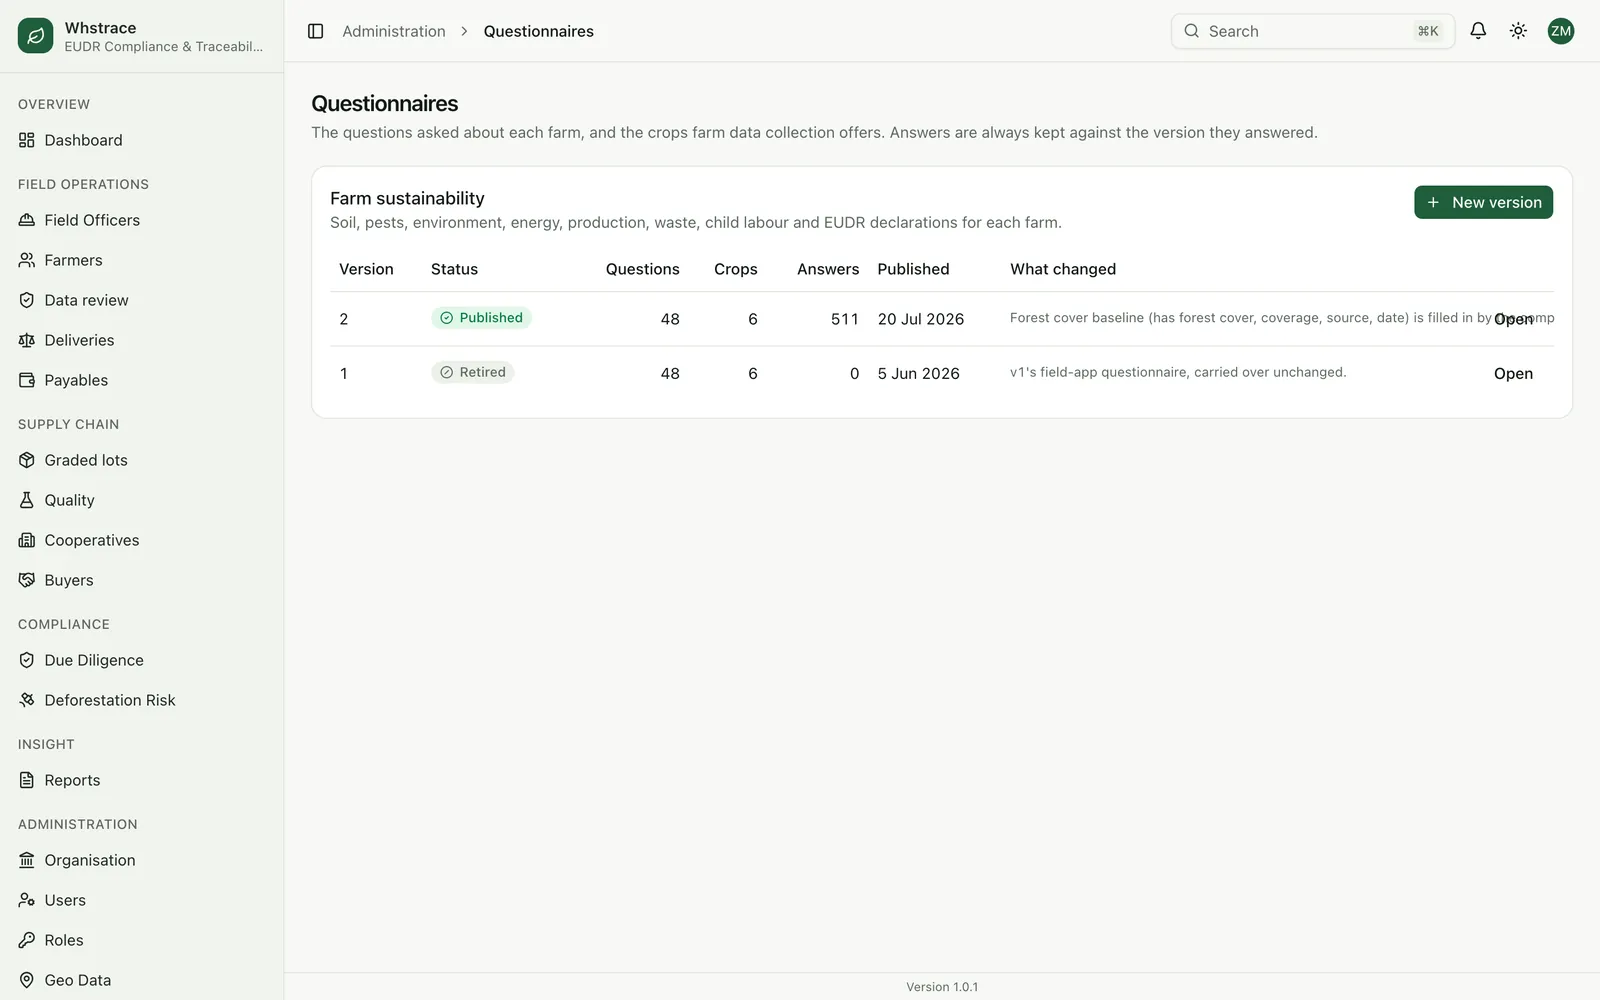Image resolution: width=1600 pixels, height=1000 pixels.
Task: Create a New version
Action: coord(1483,202)
